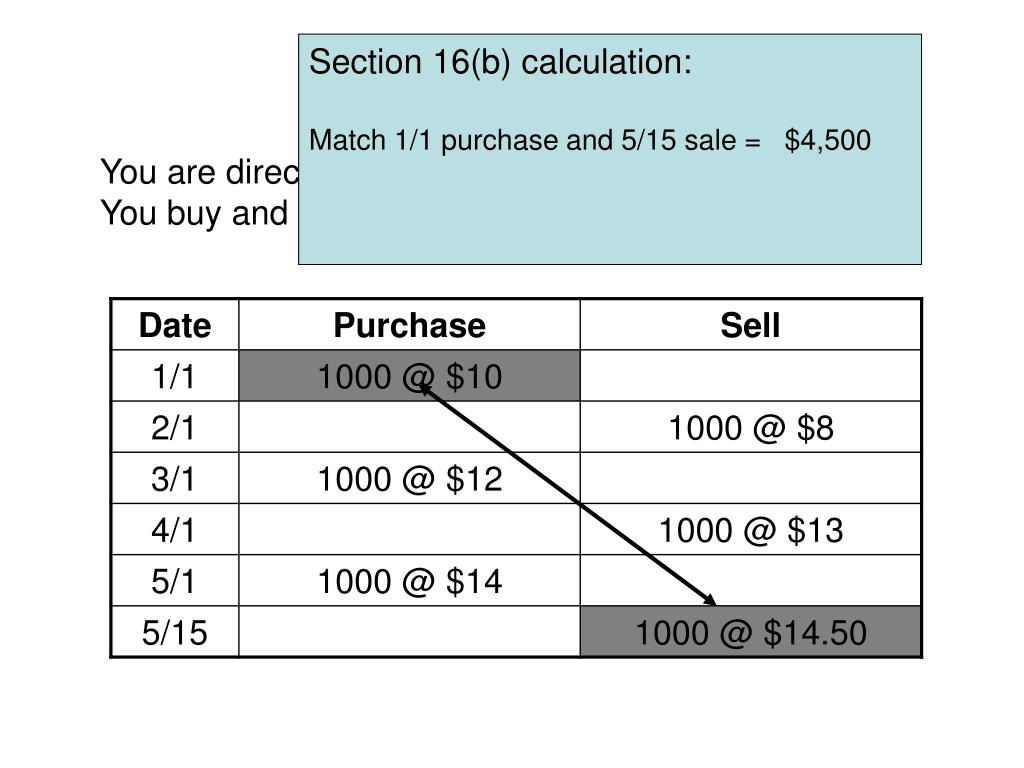Click the 'You are direc' text line
This screenshot has width=1024, height=768.
tap(199, 172)
